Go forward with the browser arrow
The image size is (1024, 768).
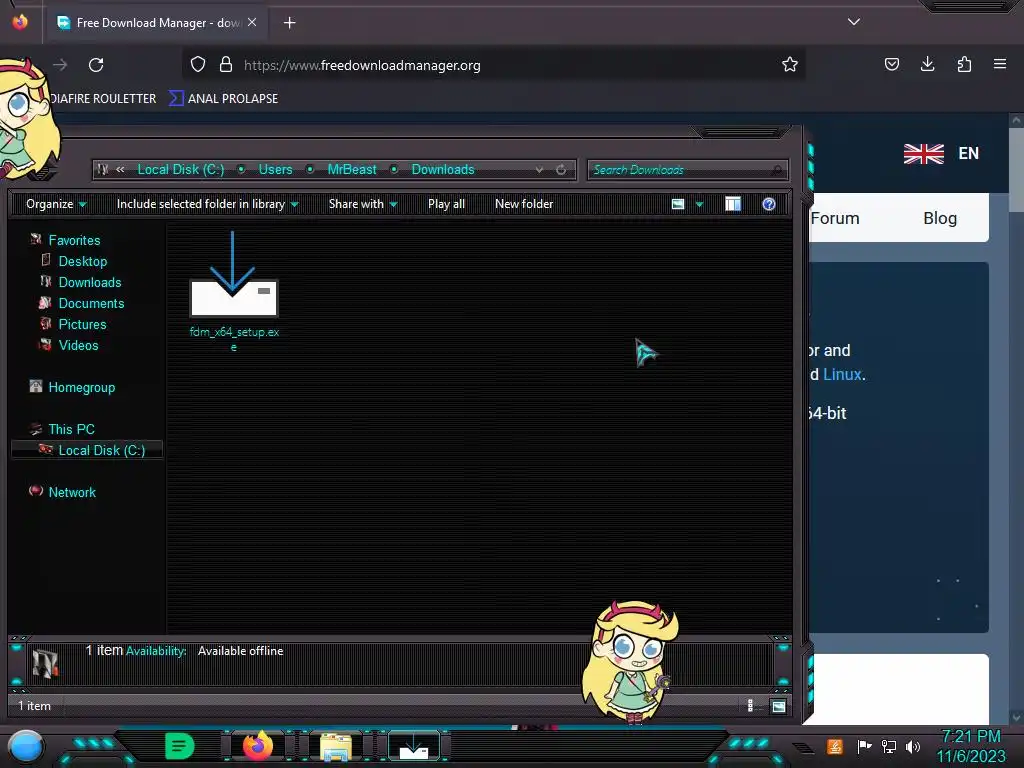[x=60, y=65]
